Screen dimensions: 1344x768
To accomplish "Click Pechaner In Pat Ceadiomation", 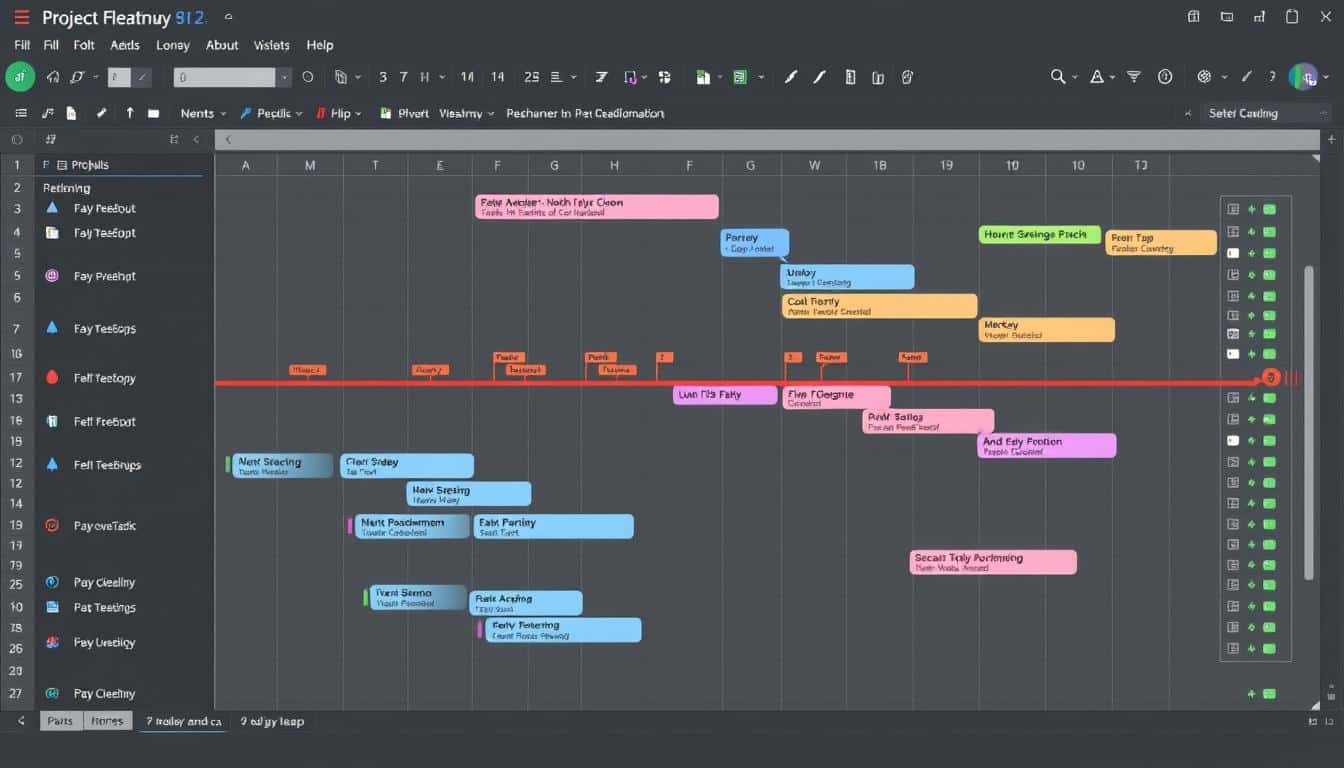I will tap(585, 114).
